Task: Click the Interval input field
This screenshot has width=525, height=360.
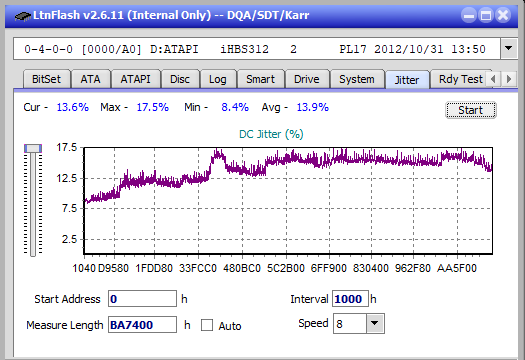Action: point(350,299)
